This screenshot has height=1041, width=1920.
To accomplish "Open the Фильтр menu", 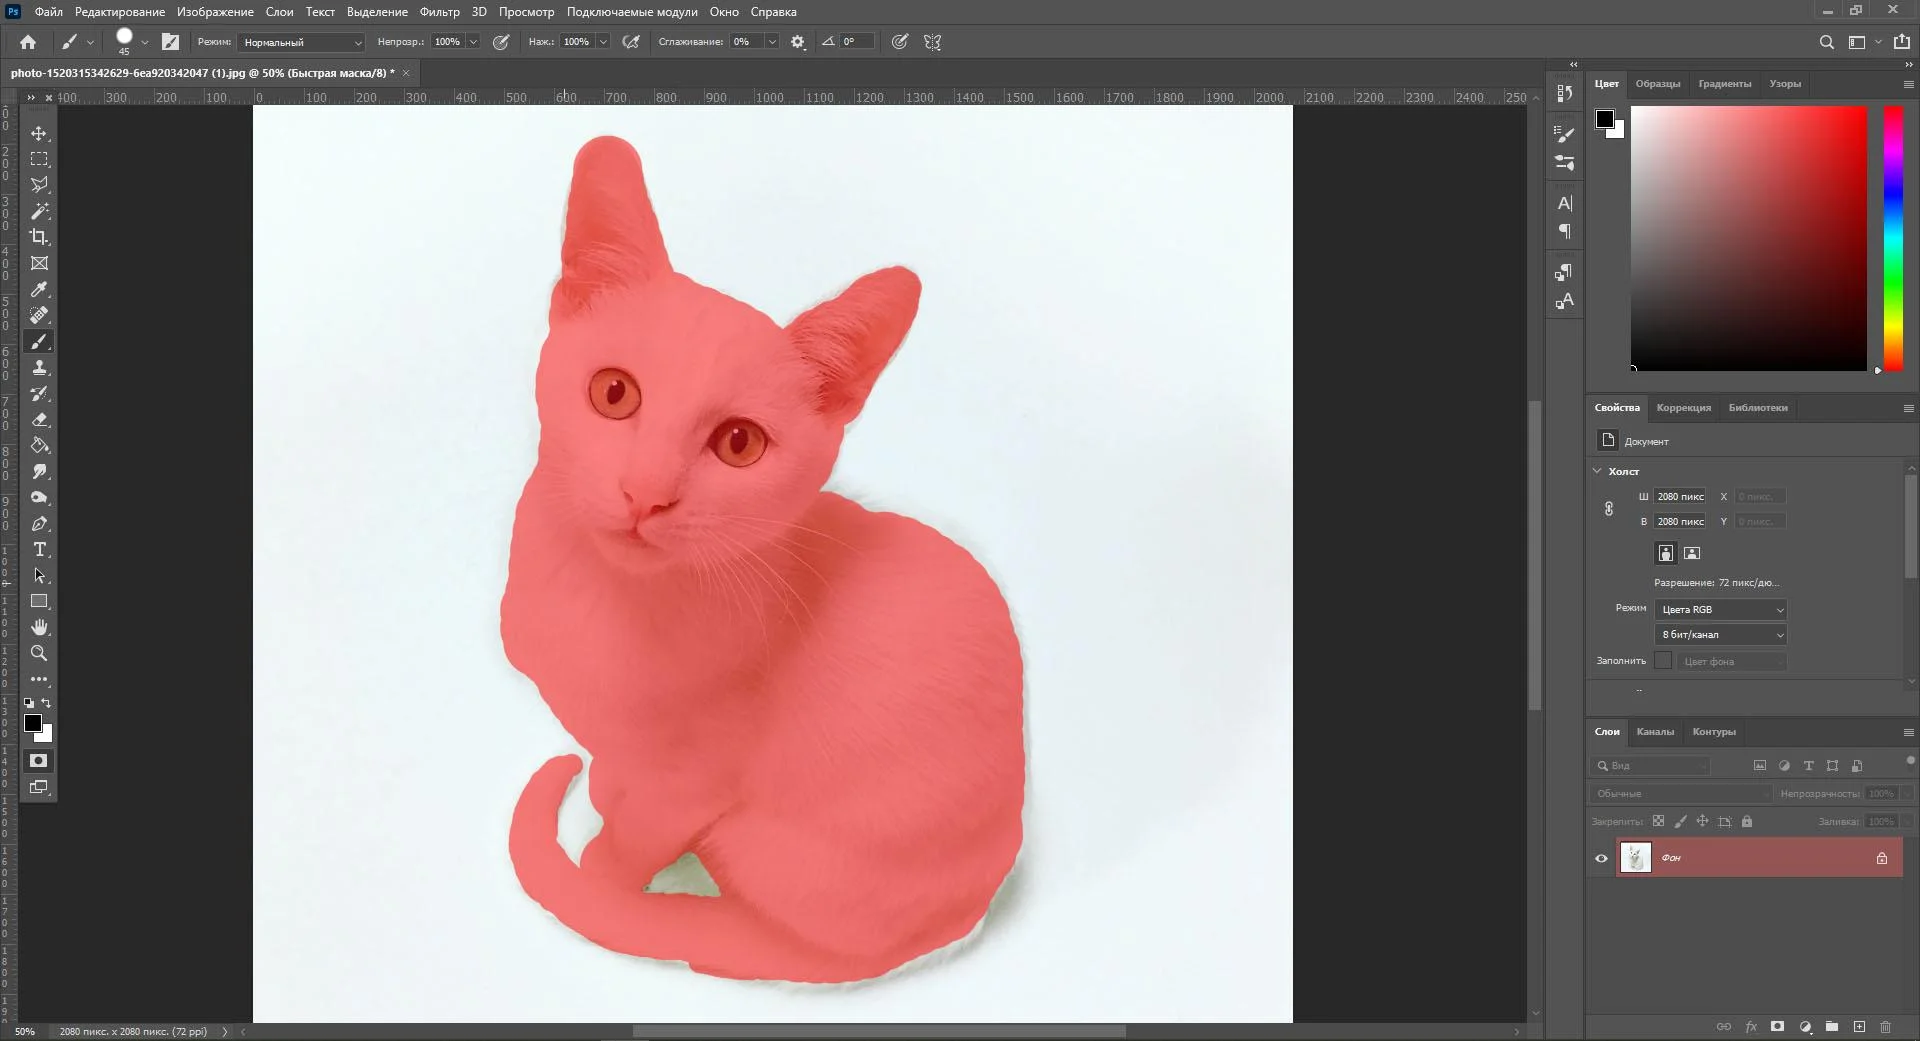I will pyautogui.click(x=439, y=12).
